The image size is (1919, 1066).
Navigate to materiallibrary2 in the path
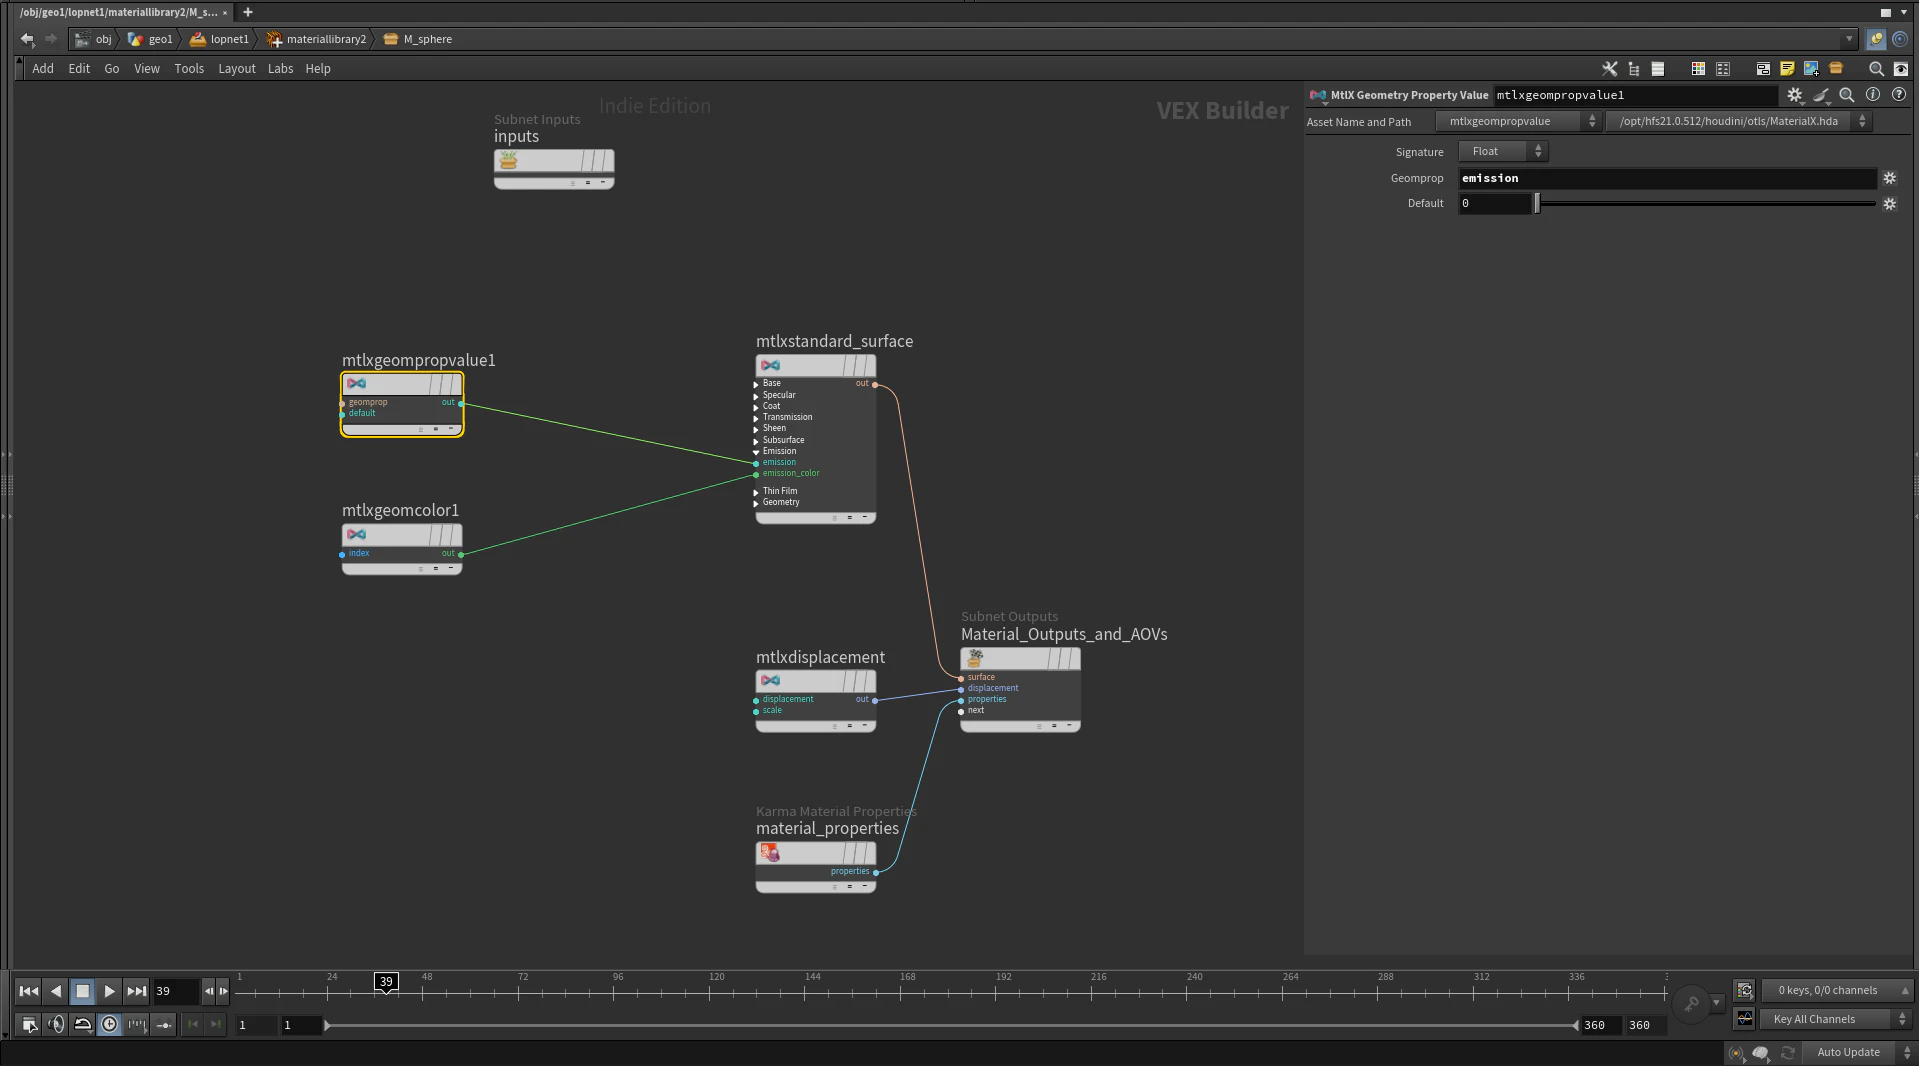(317, 39)
